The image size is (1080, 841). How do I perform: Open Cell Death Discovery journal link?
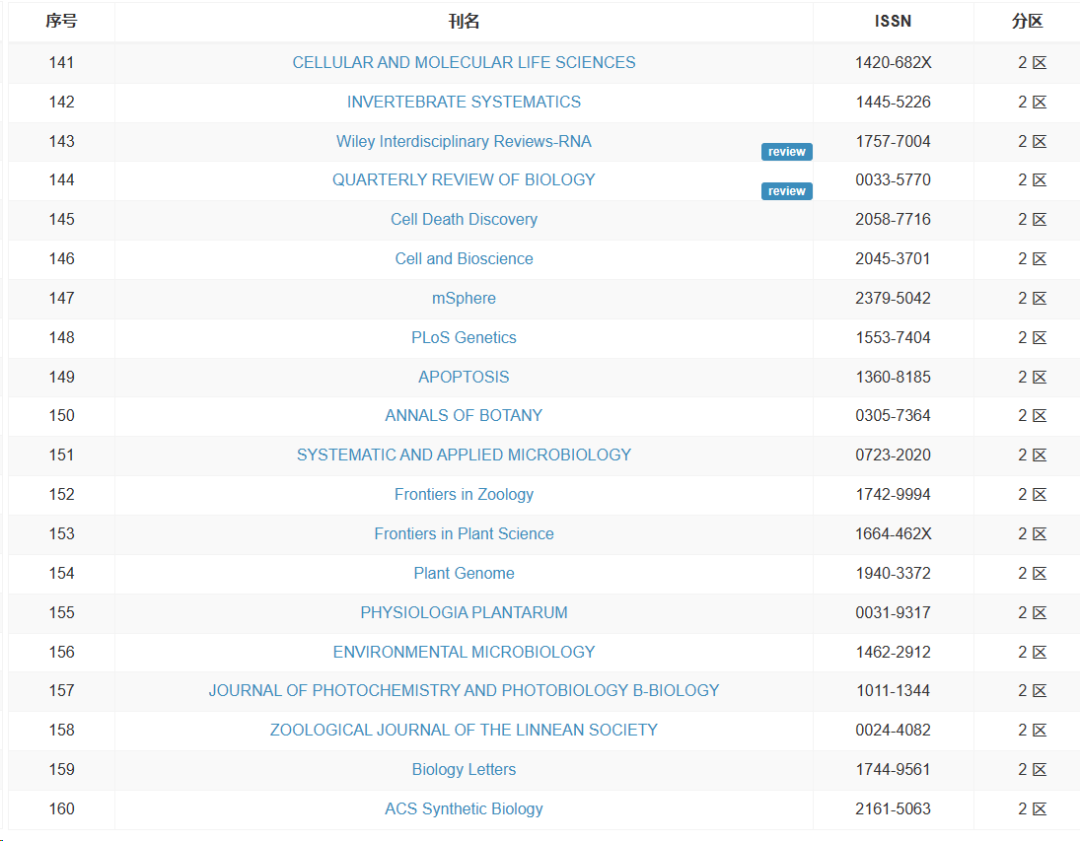point(464,219)
